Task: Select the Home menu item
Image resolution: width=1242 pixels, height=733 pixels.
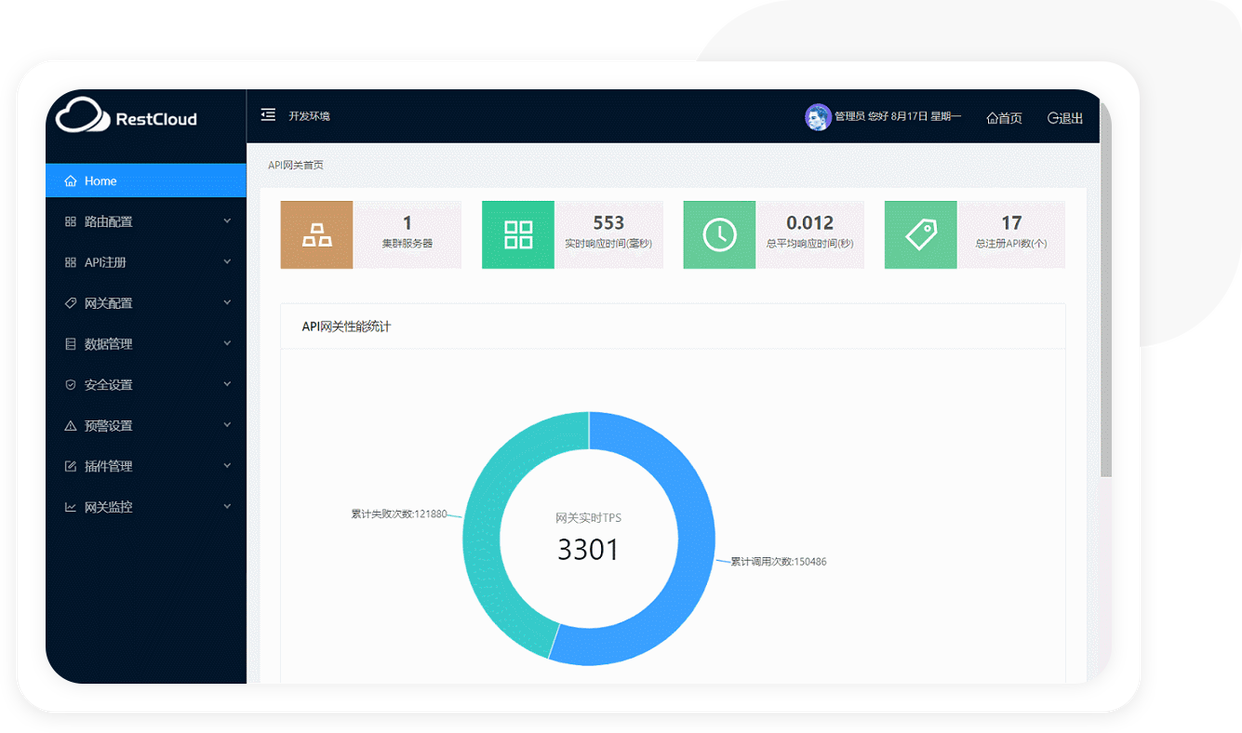Action: click(x=146, y=181)
